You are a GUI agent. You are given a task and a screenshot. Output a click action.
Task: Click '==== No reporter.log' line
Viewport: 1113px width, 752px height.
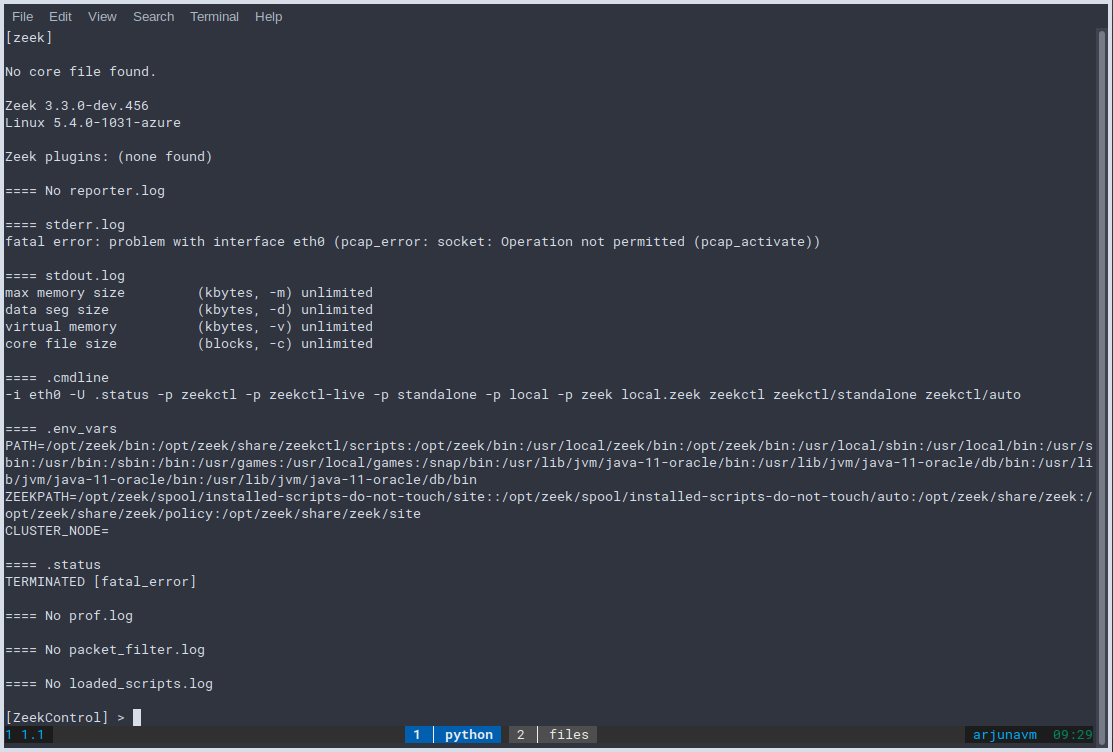84,191
